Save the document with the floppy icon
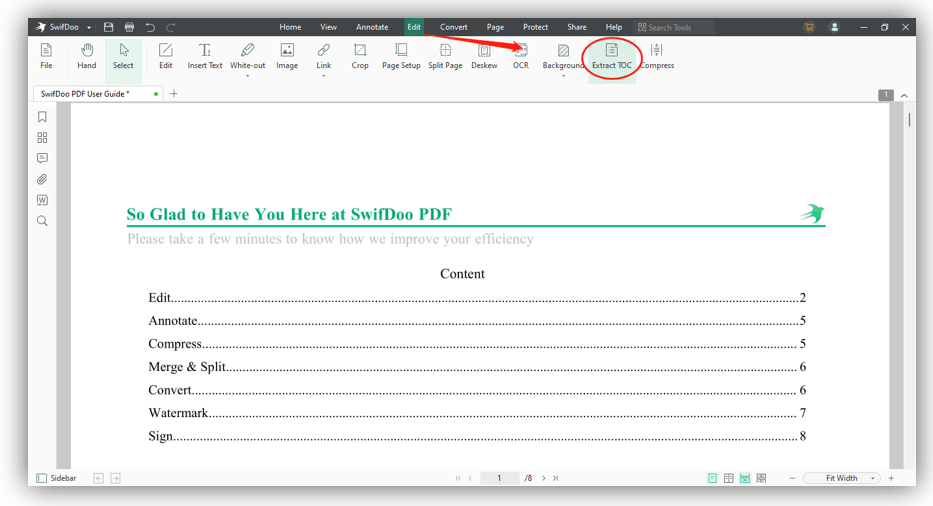933x506 pixels. click(108, 27)
